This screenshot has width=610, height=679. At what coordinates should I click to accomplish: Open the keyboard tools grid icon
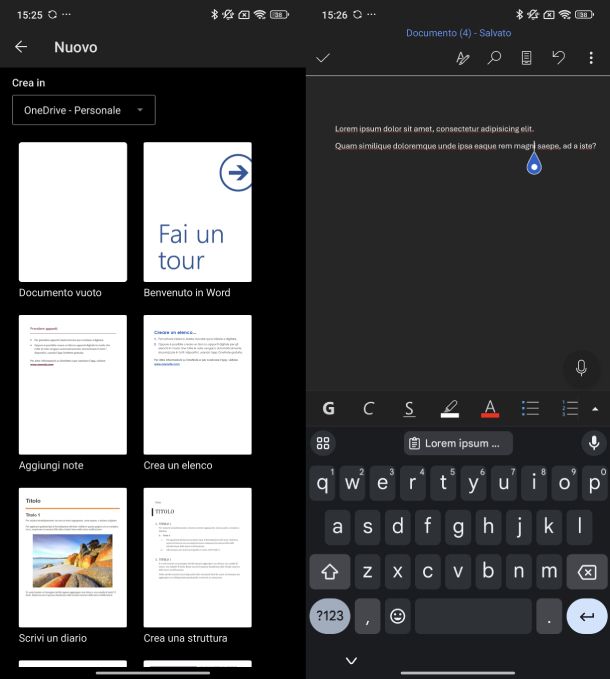click(x=323, y=443)
